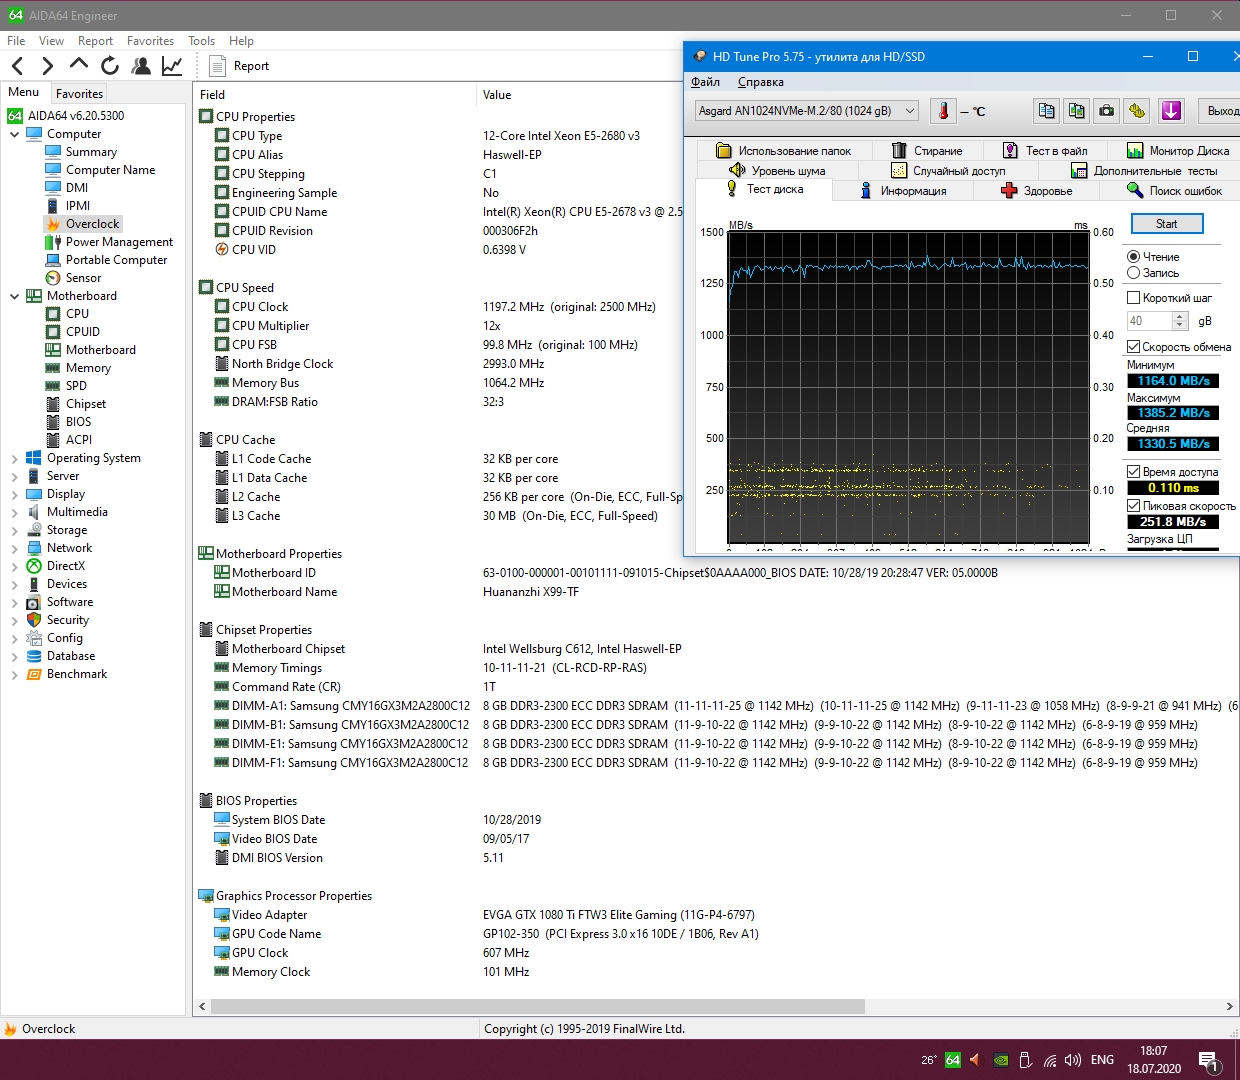This screenshot has width=1240, height=1080.
Task: Click the Report toolbar button
Action: (240, 66)
